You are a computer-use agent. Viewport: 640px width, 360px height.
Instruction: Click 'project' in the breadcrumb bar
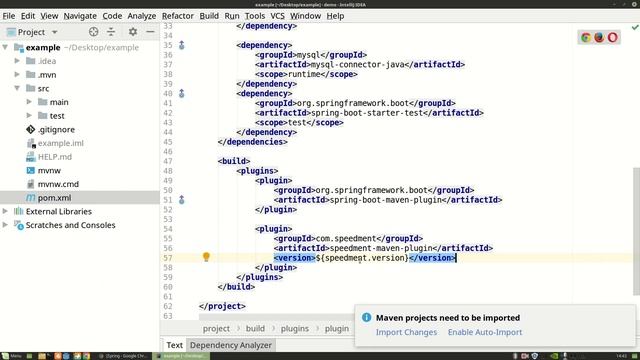click(x=216, y=329)
